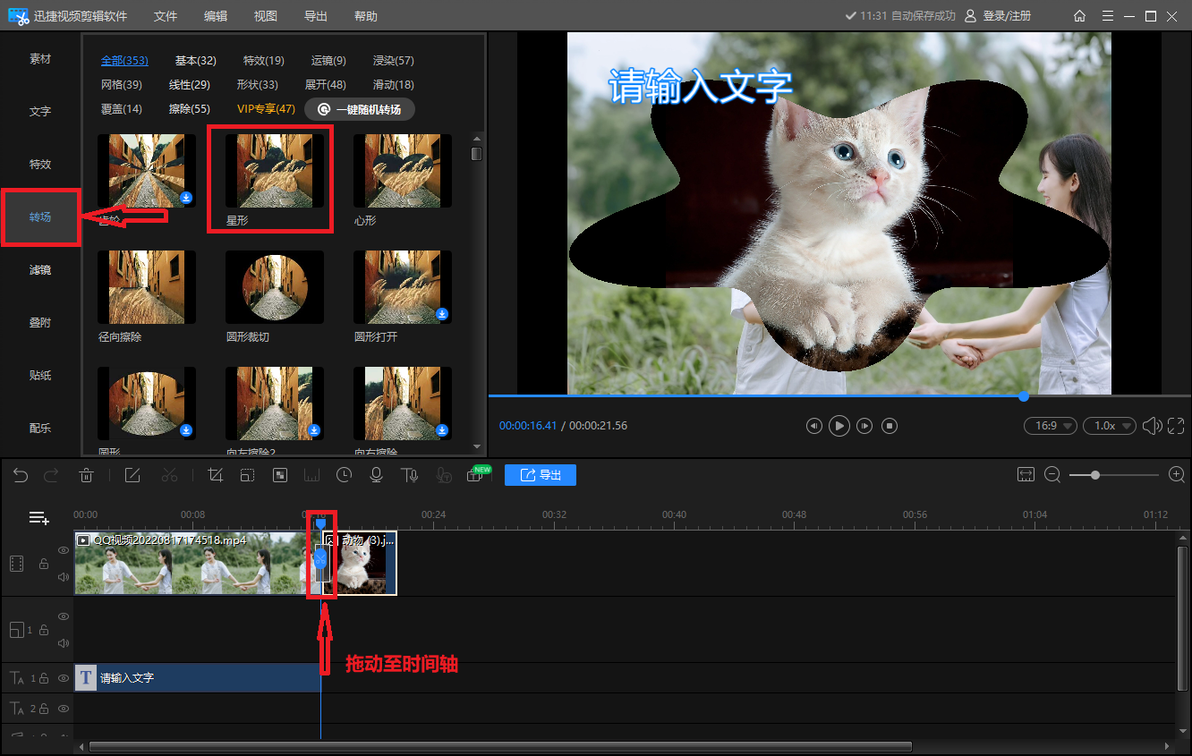Viewport: 1192px width, 756px height.
Task: Stop the preview playback
Action: 889,426
